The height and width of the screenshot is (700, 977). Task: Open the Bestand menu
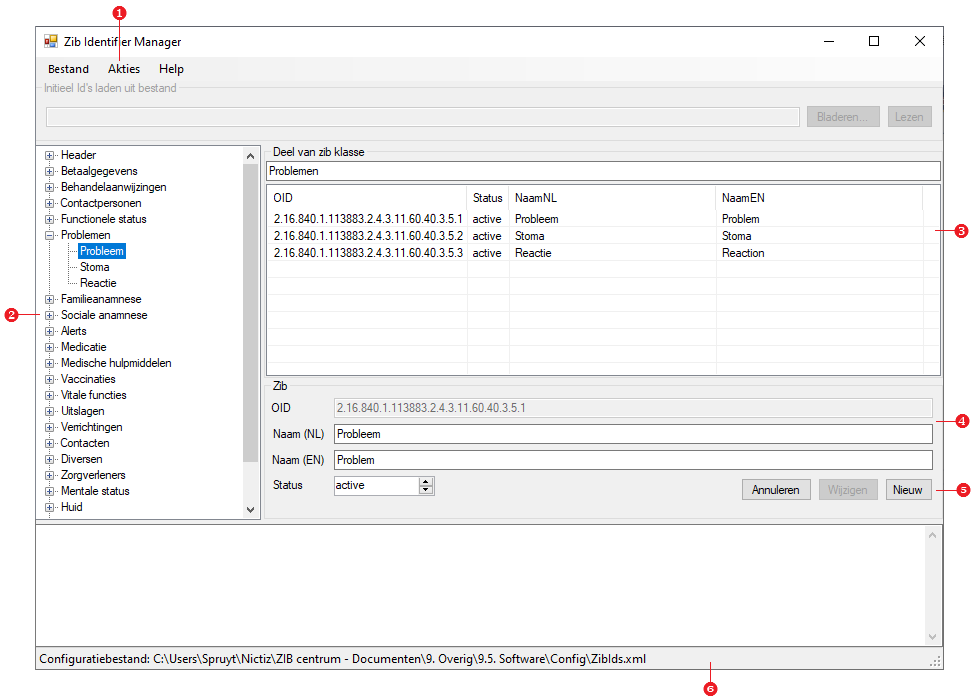click(x=68, y=69)
